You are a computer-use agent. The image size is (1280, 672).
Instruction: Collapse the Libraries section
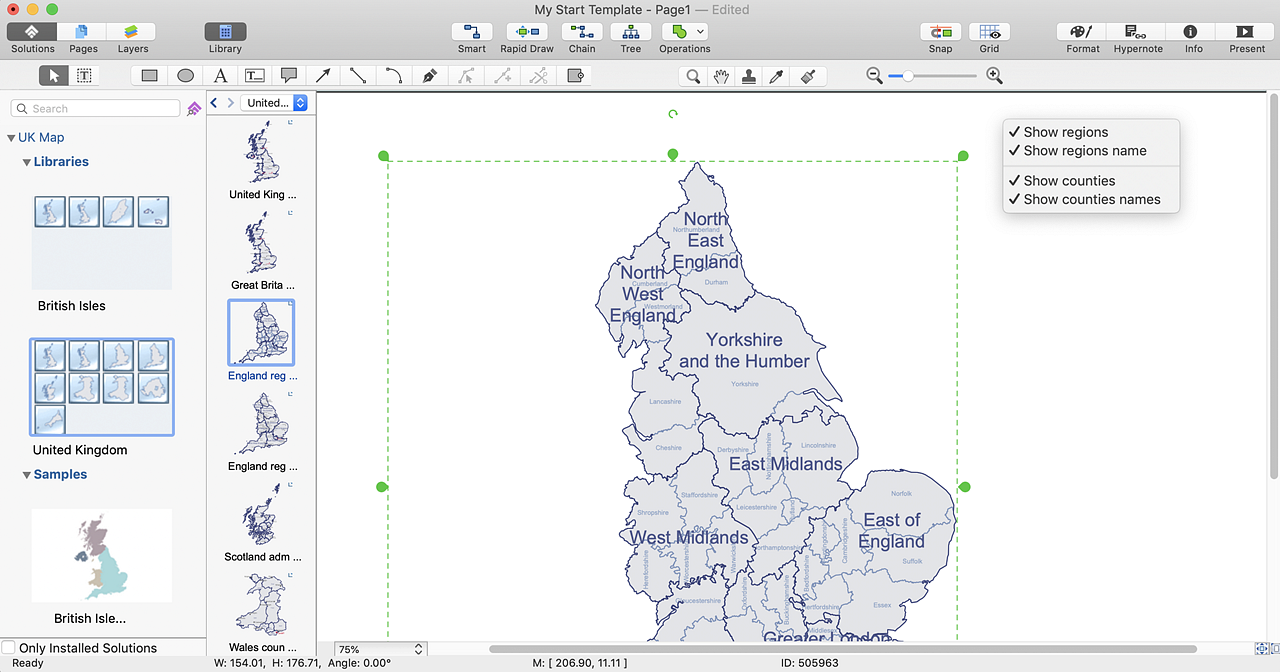[27, 162]
